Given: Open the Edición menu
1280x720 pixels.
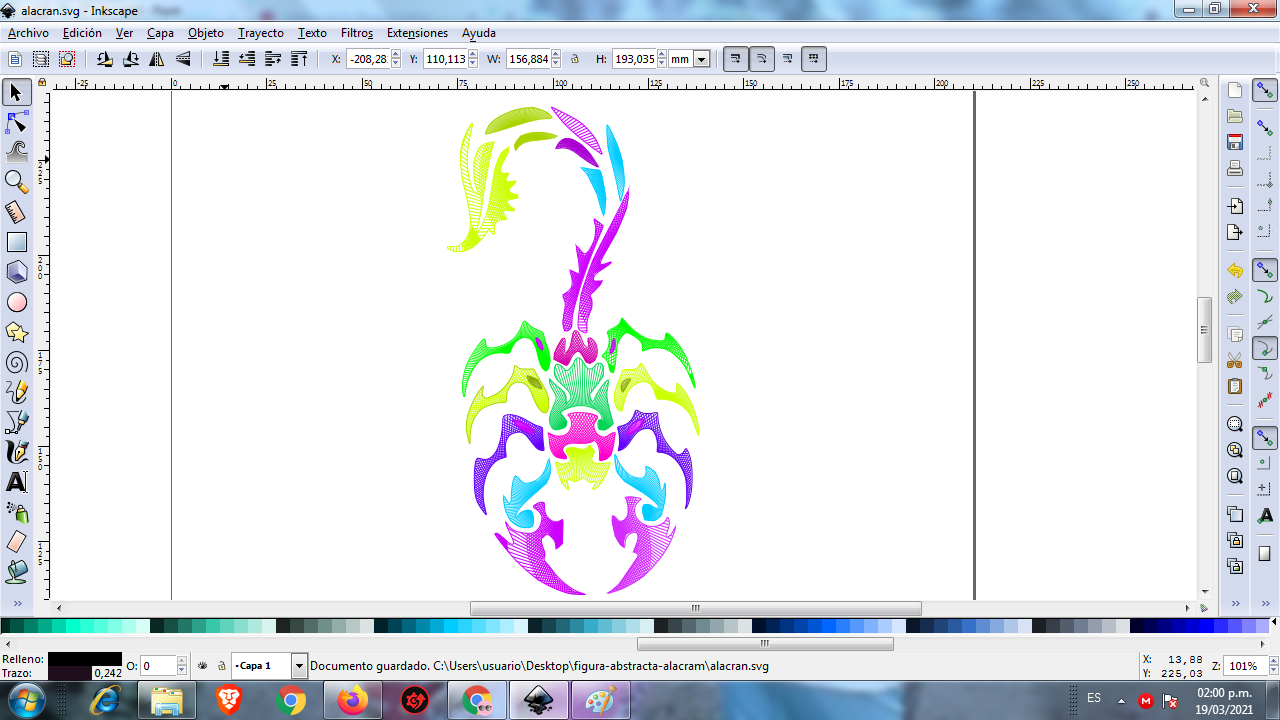Looking at the screenshot, I should coord(82,33).
